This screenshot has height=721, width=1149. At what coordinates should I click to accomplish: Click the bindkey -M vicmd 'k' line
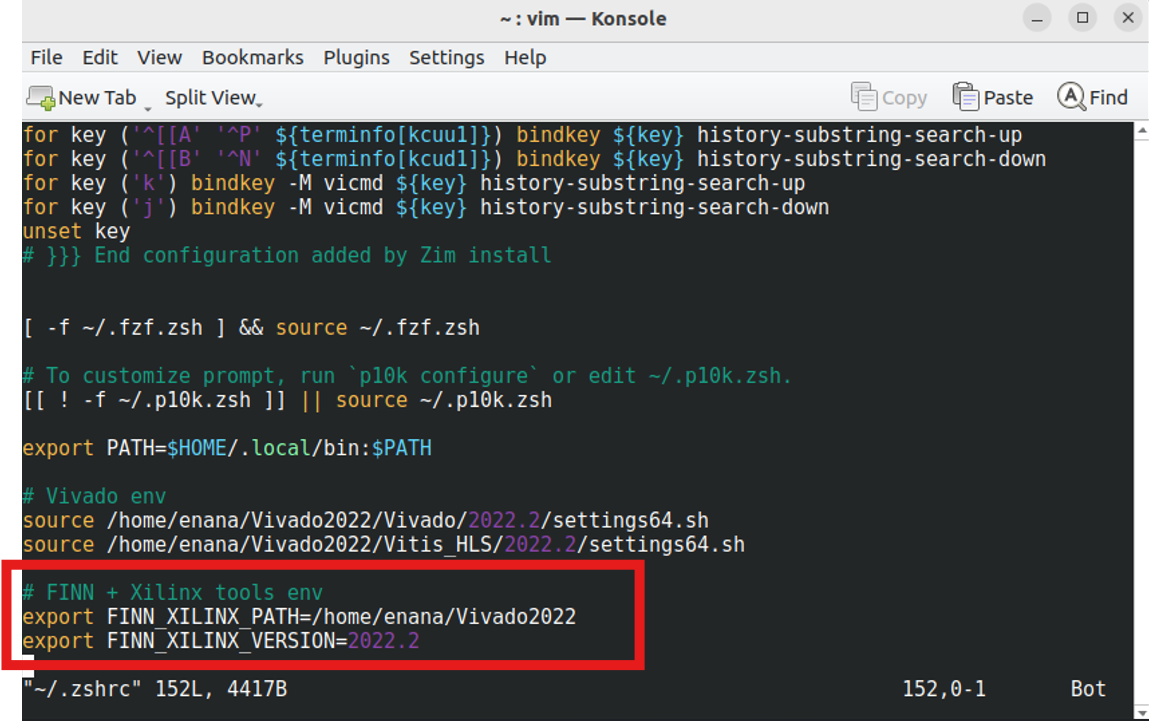[x=414, y=183]
